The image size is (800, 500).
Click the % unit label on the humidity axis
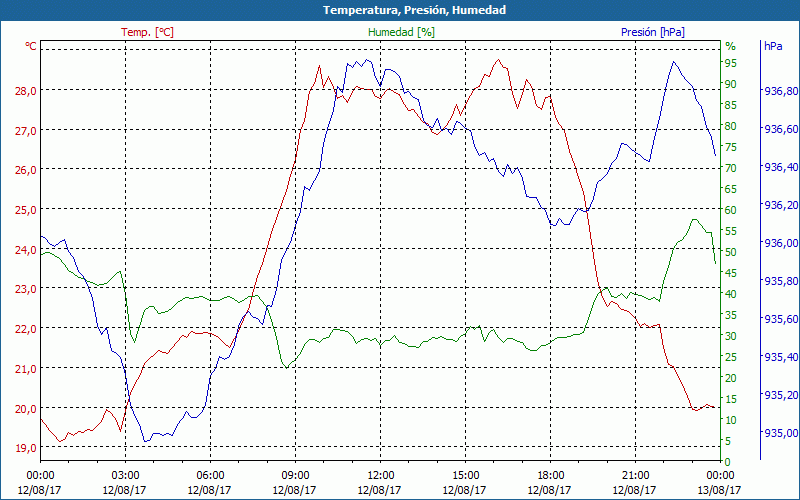(731, 46)
